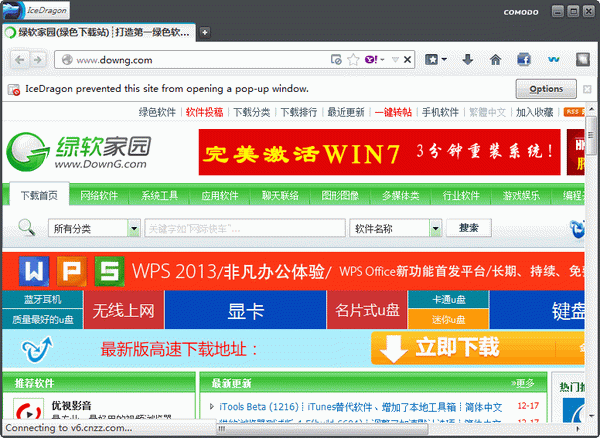This screenshot has width=600, height=438.
Task: Click the blocked pop-up notification icon
Action: tap(14, 90)
